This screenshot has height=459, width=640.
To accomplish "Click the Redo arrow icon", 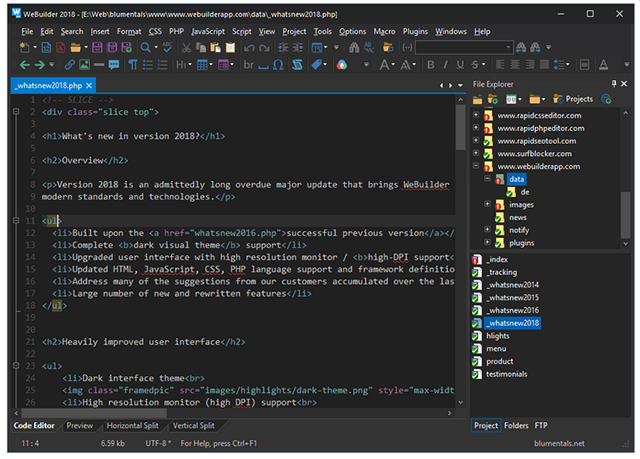I will click(x=264, y=48).
